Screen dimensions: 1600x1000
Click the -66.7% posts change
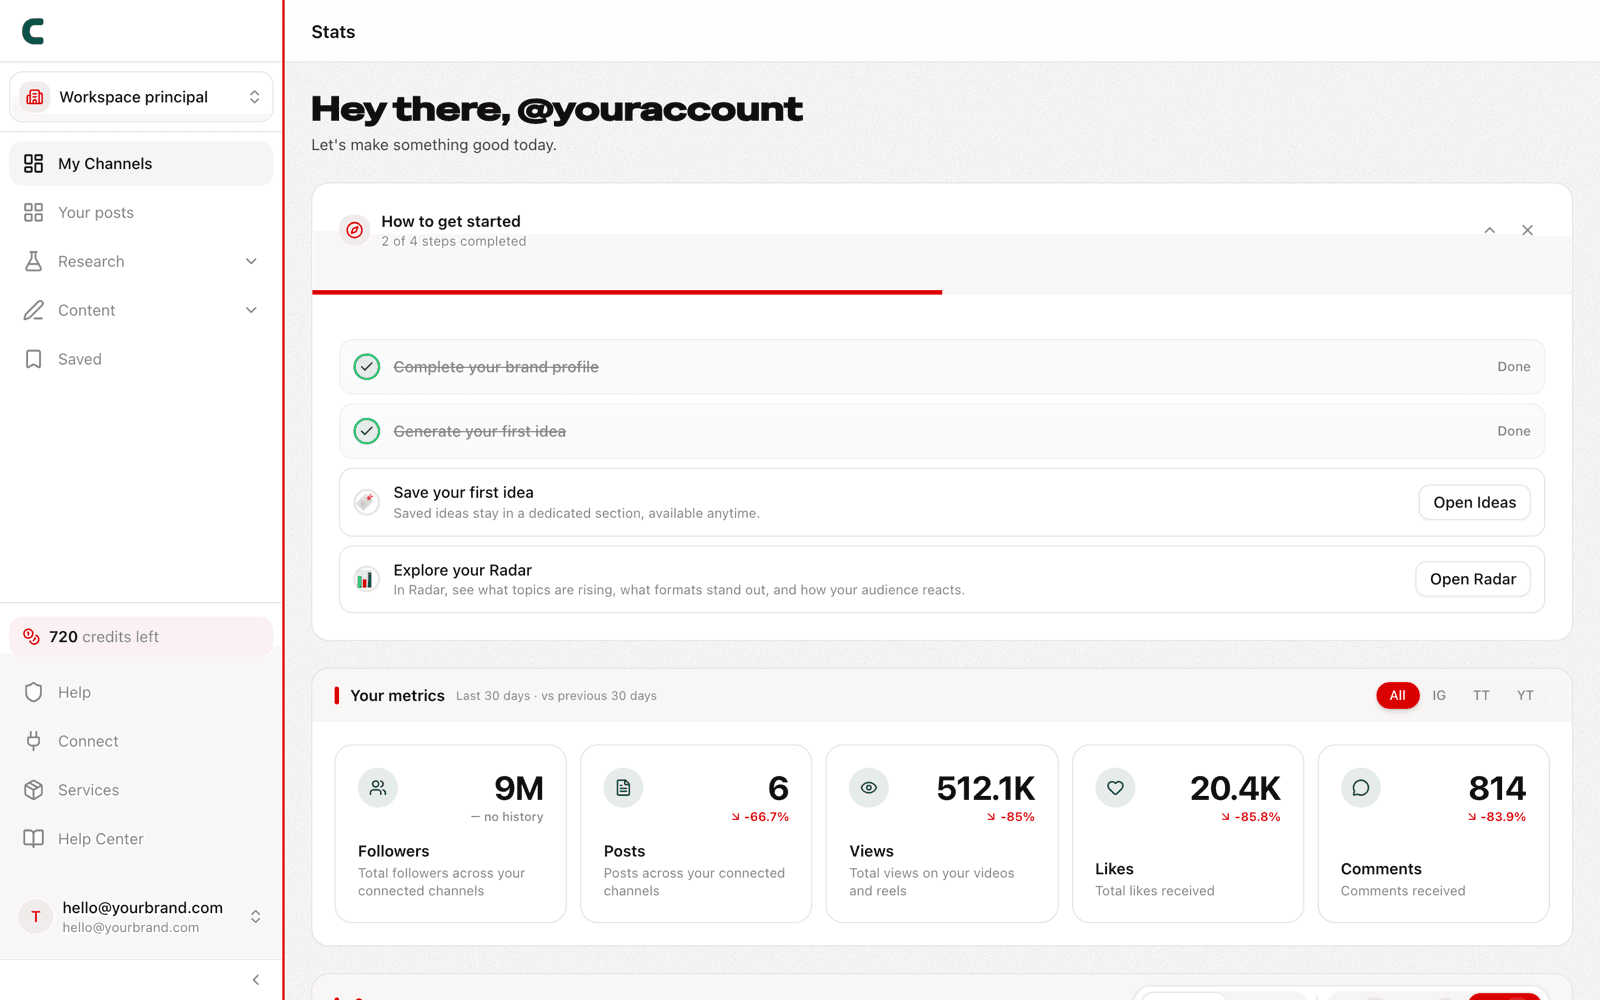pyautogui.click(x=760, y=817)
